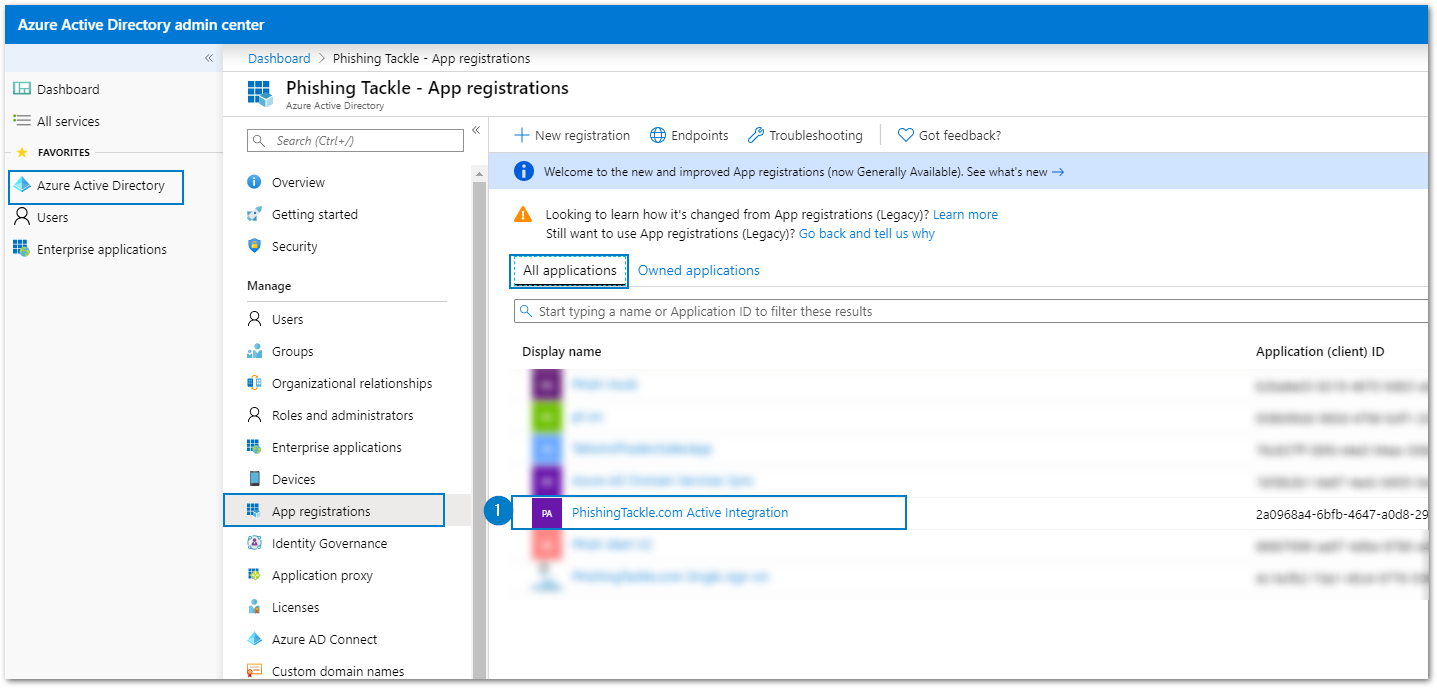
Task: Follow the Learn more link
Action: (964, 214)
